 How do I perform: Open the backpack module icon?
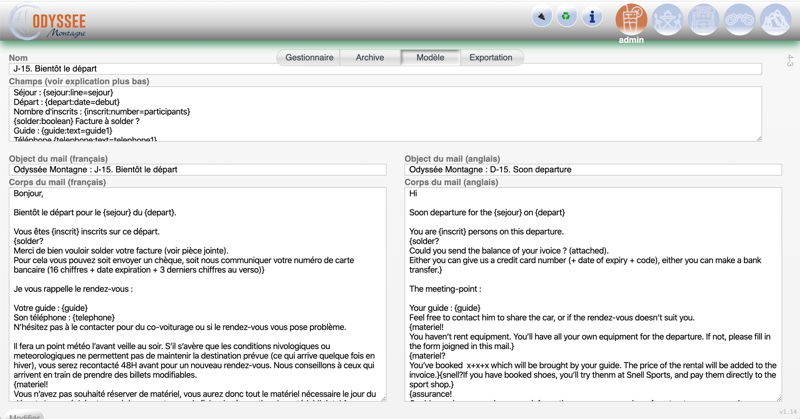[703, 19]
